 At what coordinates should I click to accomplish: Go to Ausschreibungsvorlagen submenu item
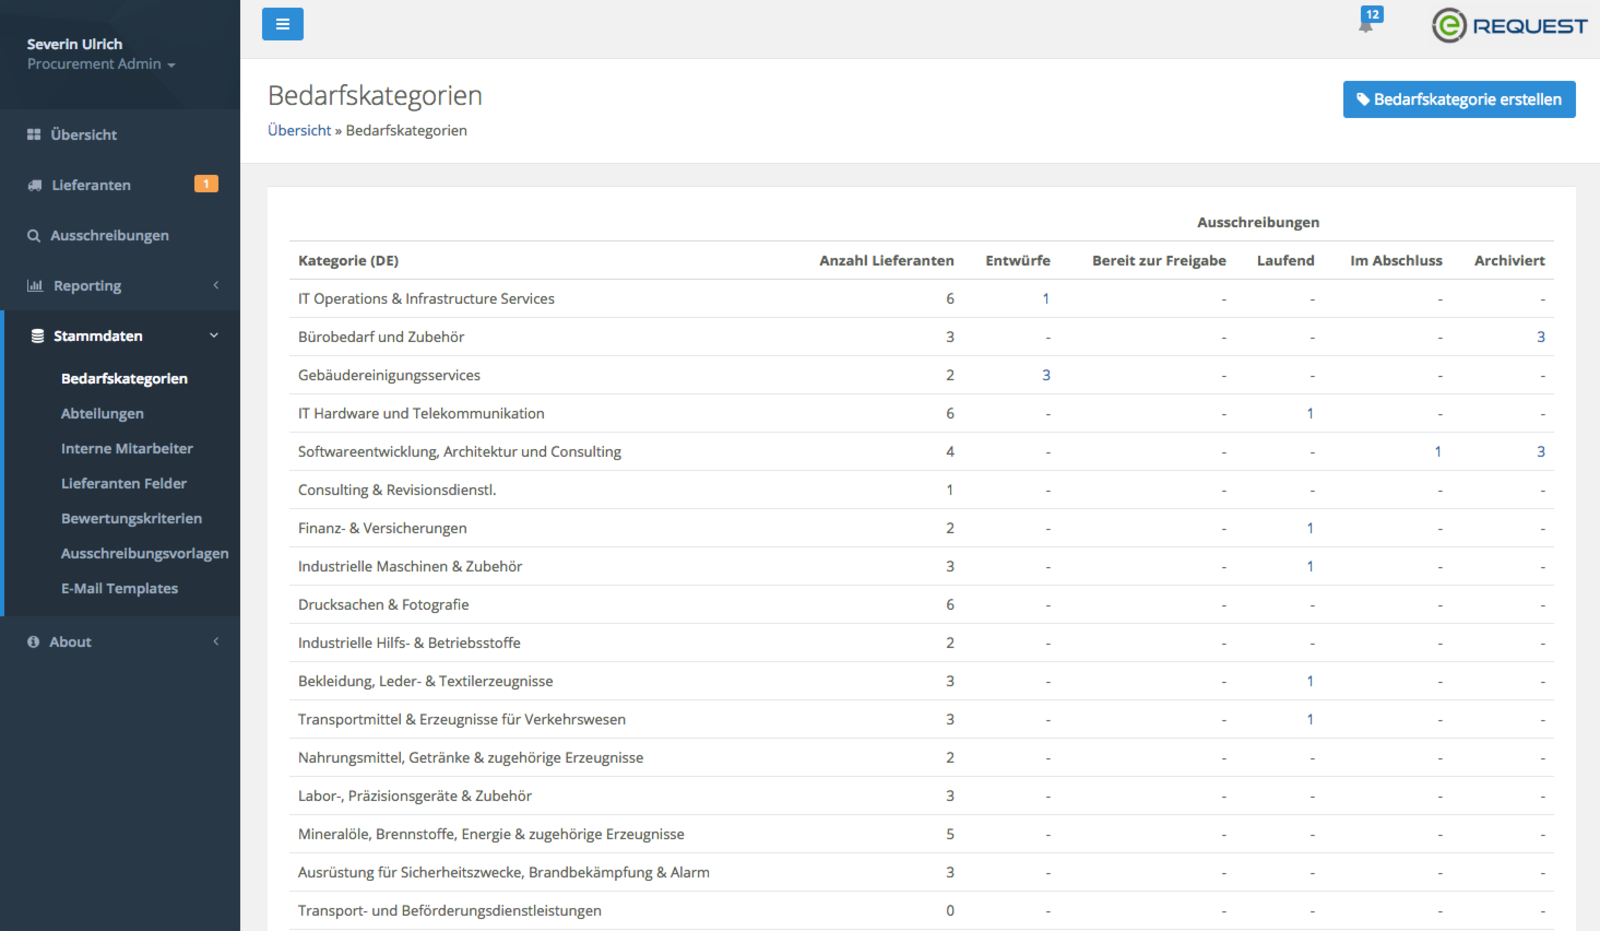[145, 554]
